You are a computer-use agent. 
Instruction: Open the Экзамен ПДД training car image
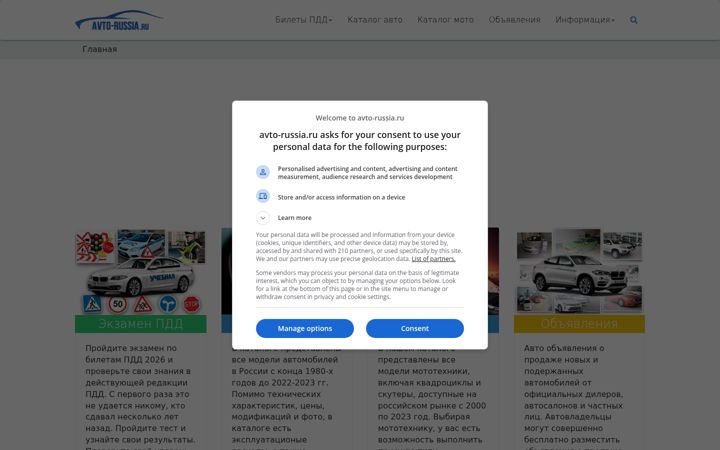[x=141, y=272]
